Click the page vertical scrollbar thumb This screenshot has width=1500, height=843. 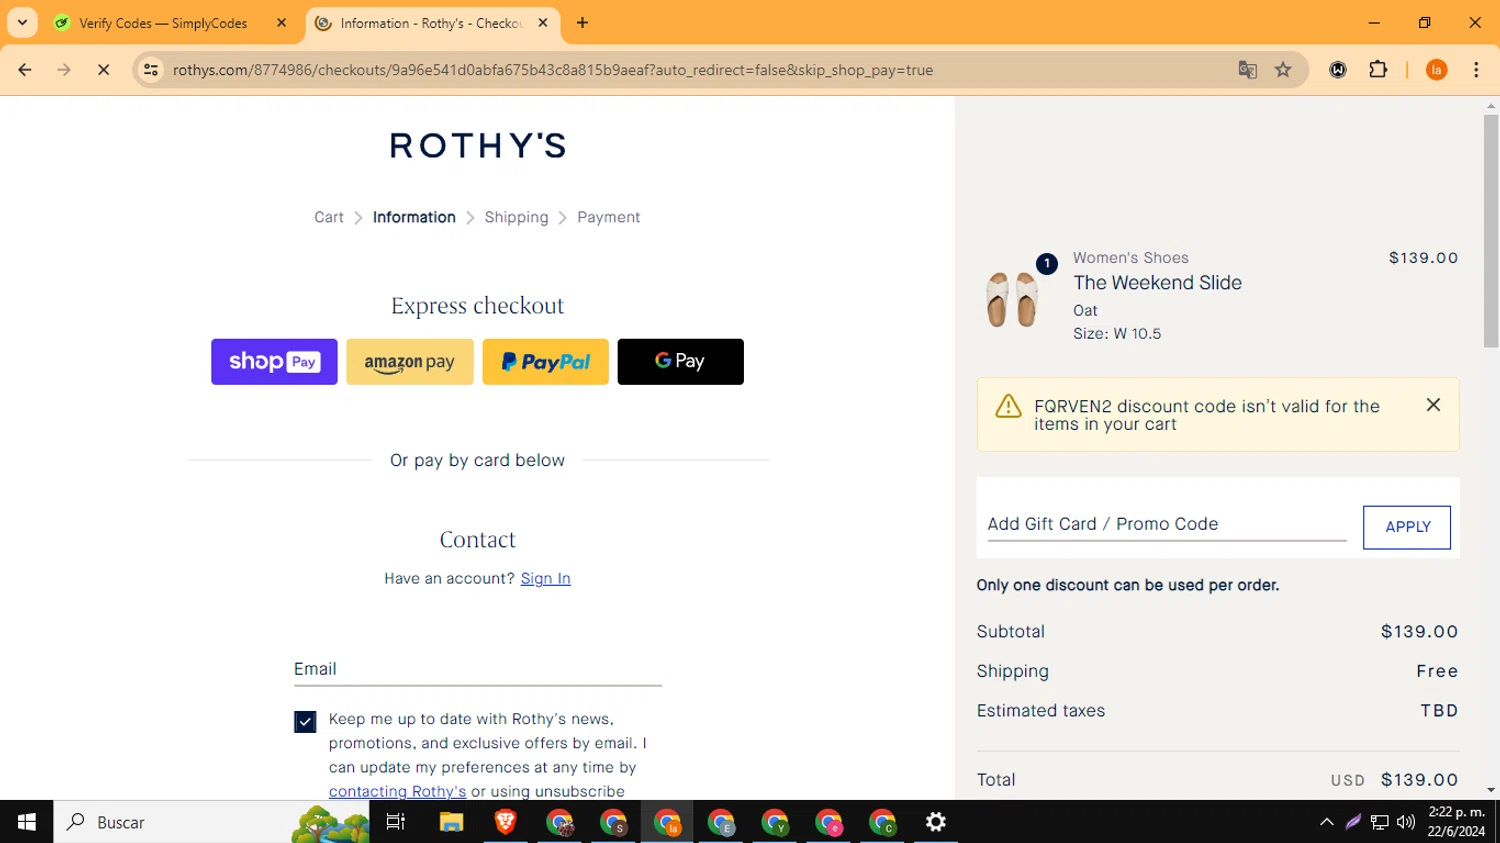click(1491, 231)
